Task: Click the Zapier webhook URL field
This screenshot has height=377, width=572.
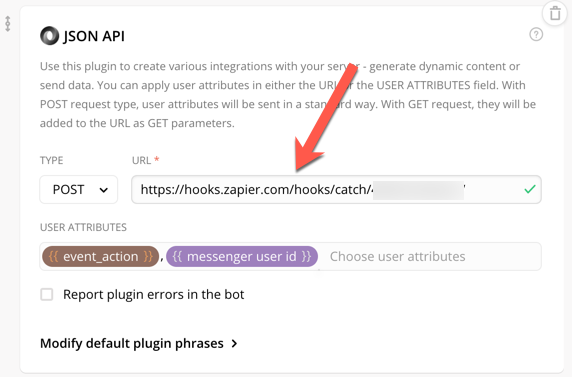Action: tap(336, 189)
